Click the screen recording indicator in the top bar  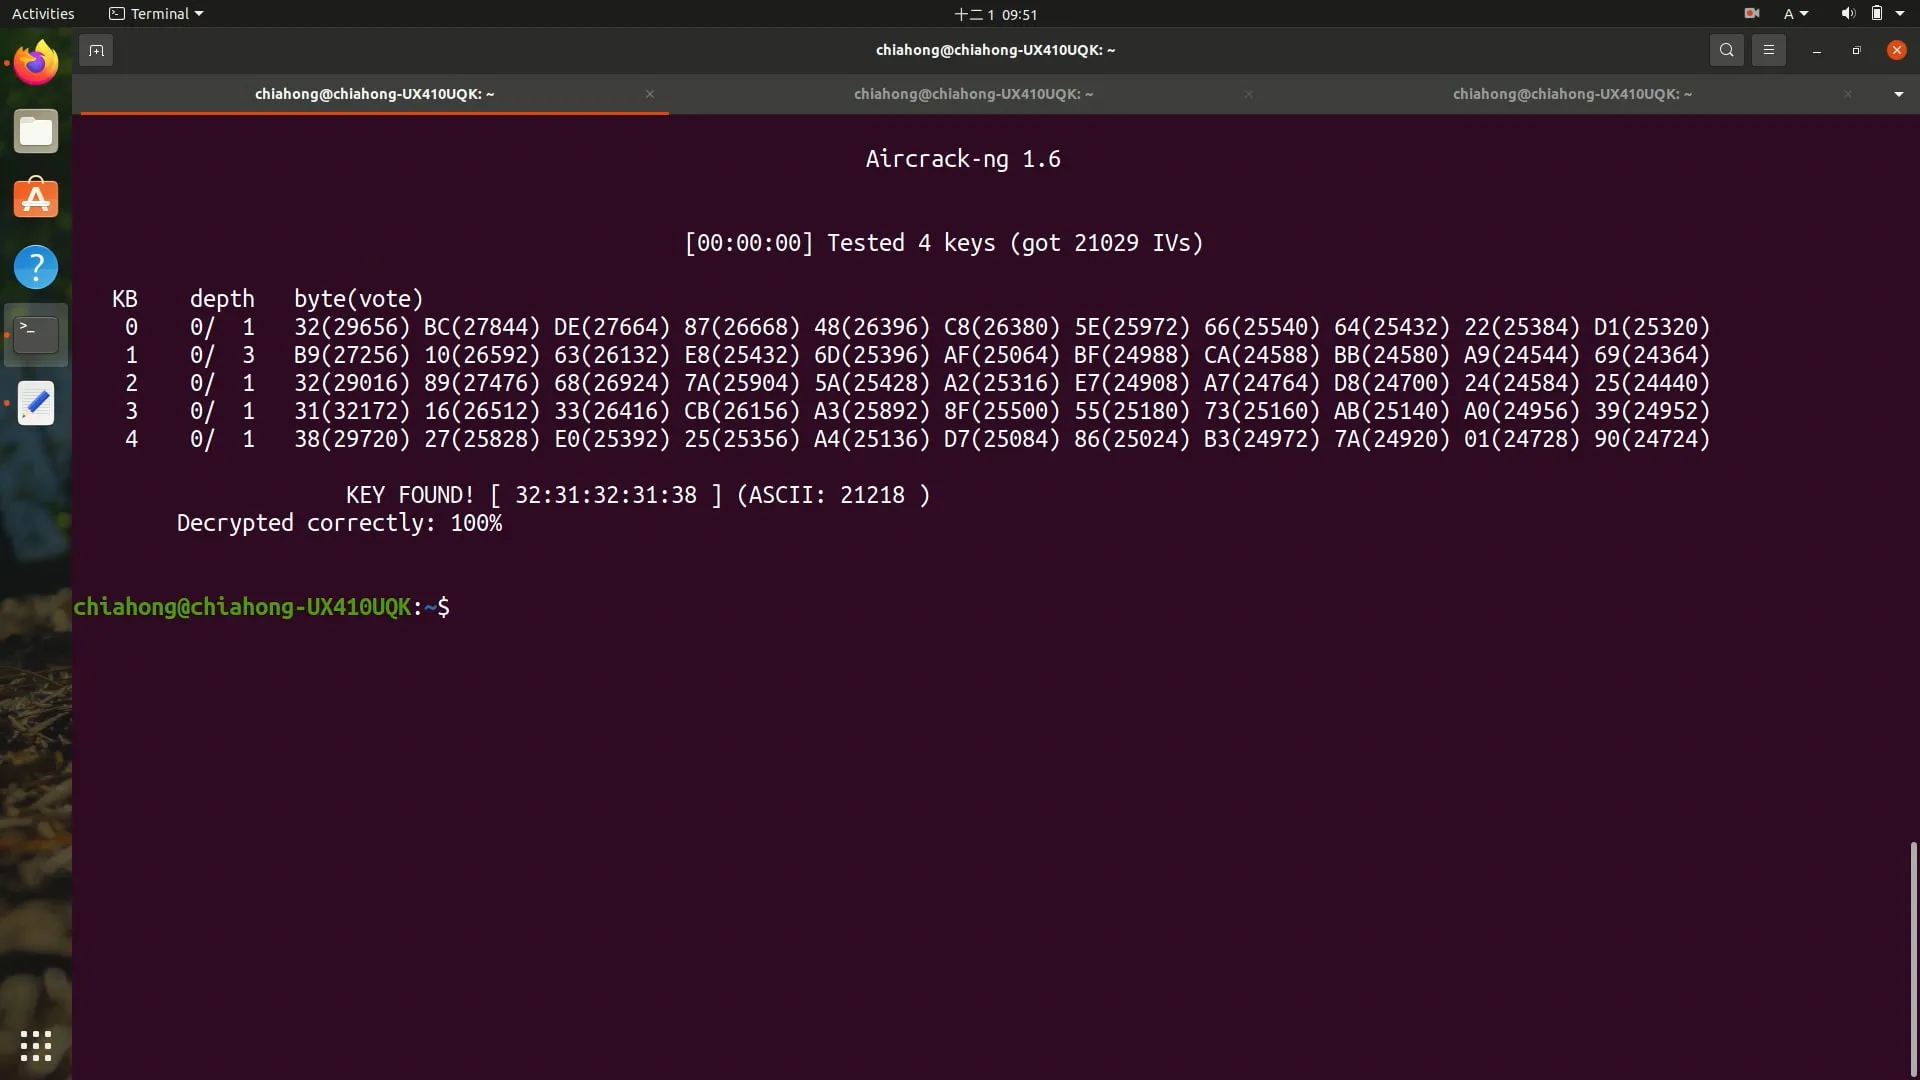point(1751,13)
